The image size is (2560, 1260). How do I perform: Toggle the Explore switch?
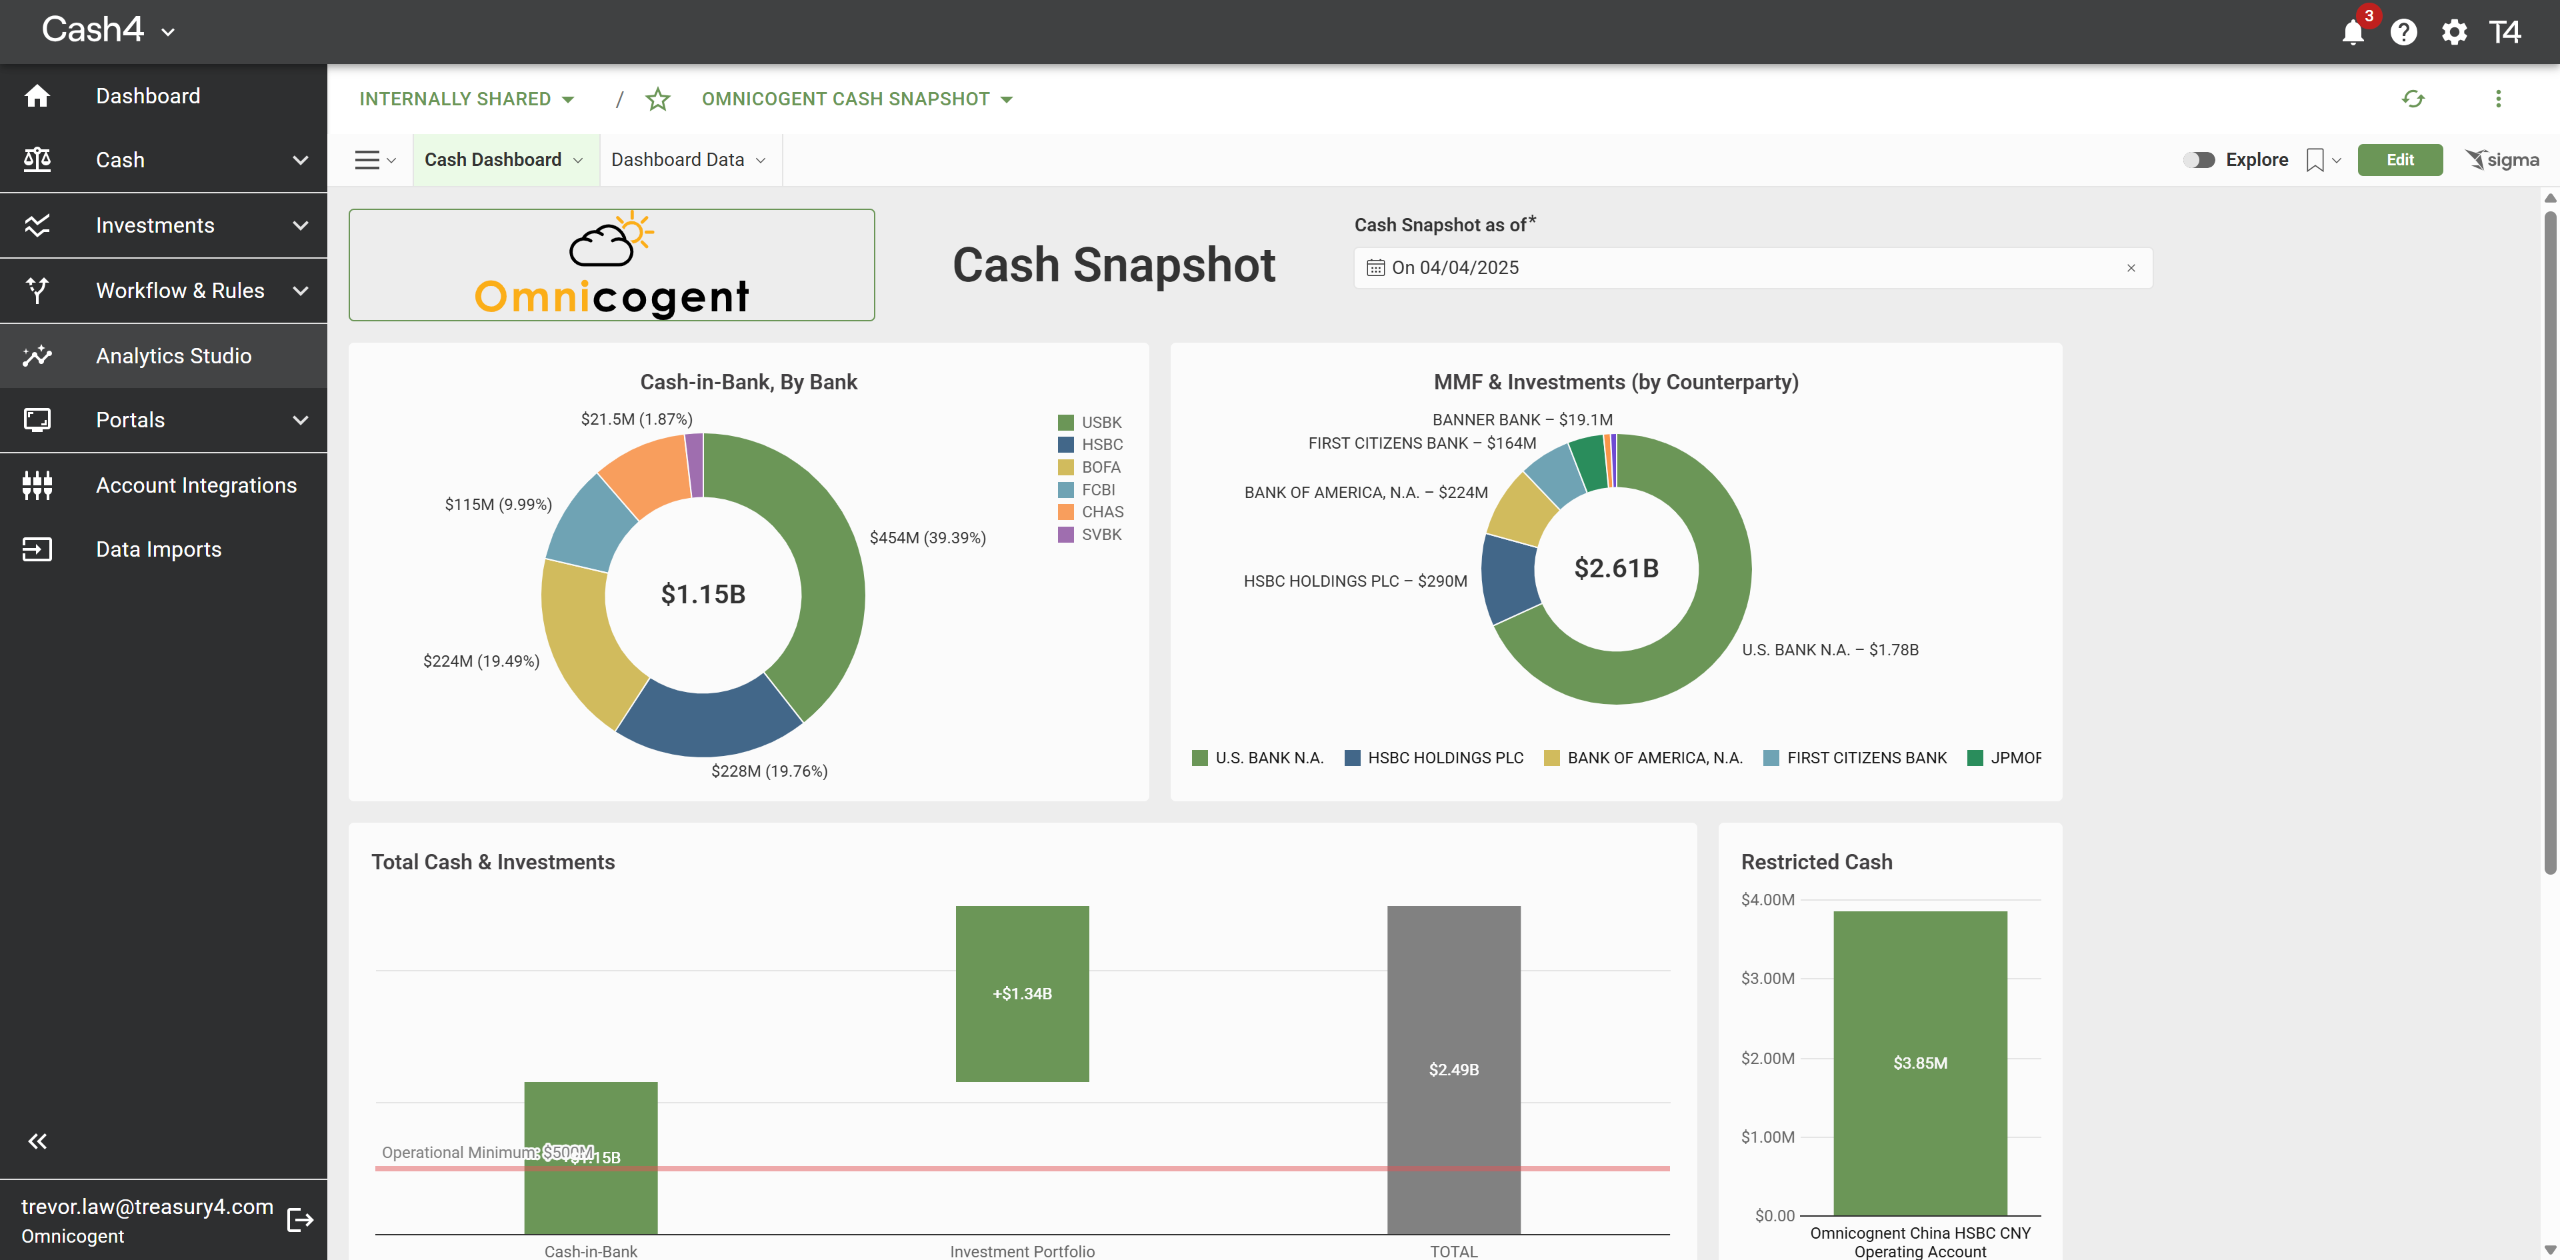[2199, 160]
